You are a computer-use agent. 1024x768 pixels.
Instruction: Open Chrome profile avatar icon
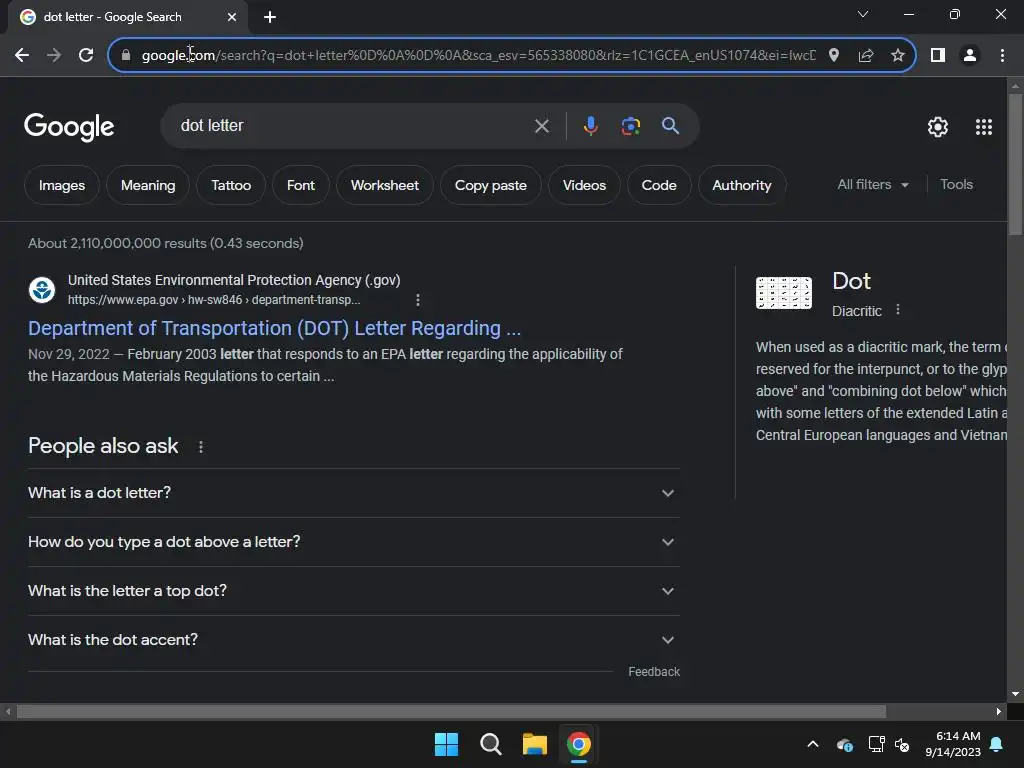tap(970, 56)
